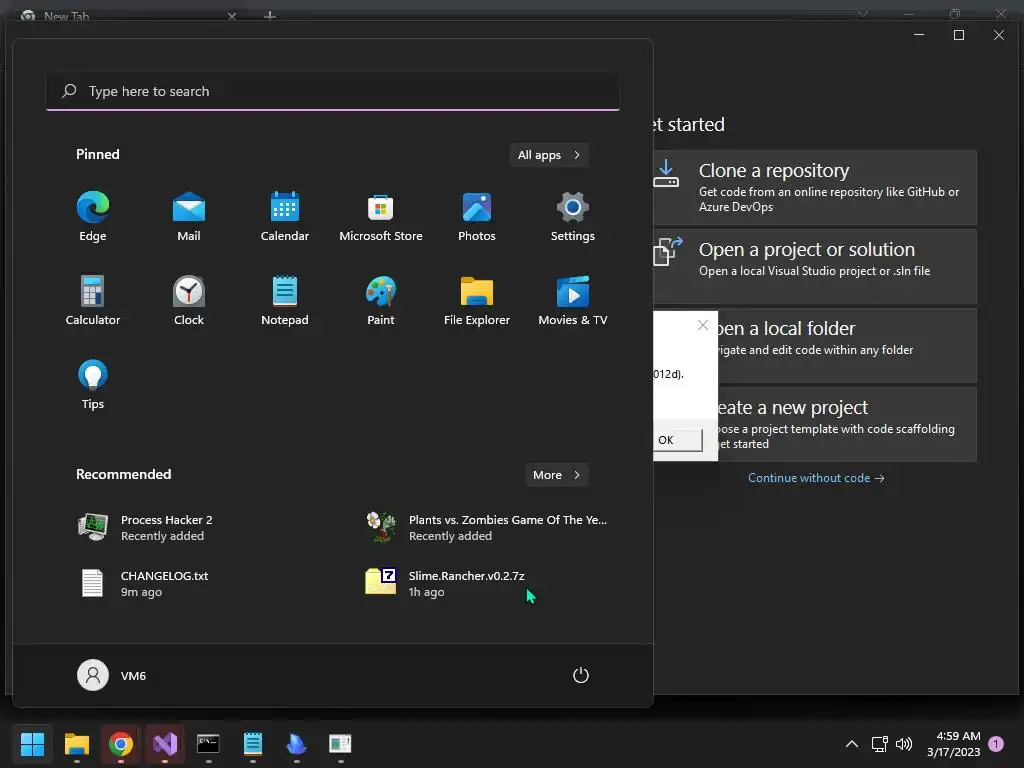Switch to Chrome on the taskbar
The width and height of the screenshot is (1024, 768).
pos(121,744)
